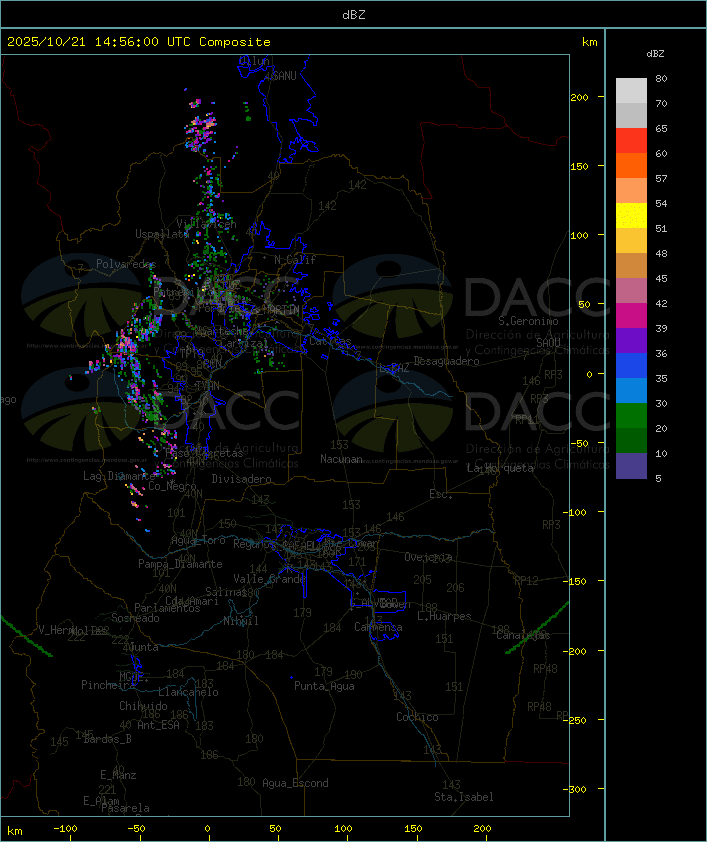The height and width of the screenshot is (842, 707).
Task: Select the 'N_Calif' location label
Action: (x=295, y=260)
